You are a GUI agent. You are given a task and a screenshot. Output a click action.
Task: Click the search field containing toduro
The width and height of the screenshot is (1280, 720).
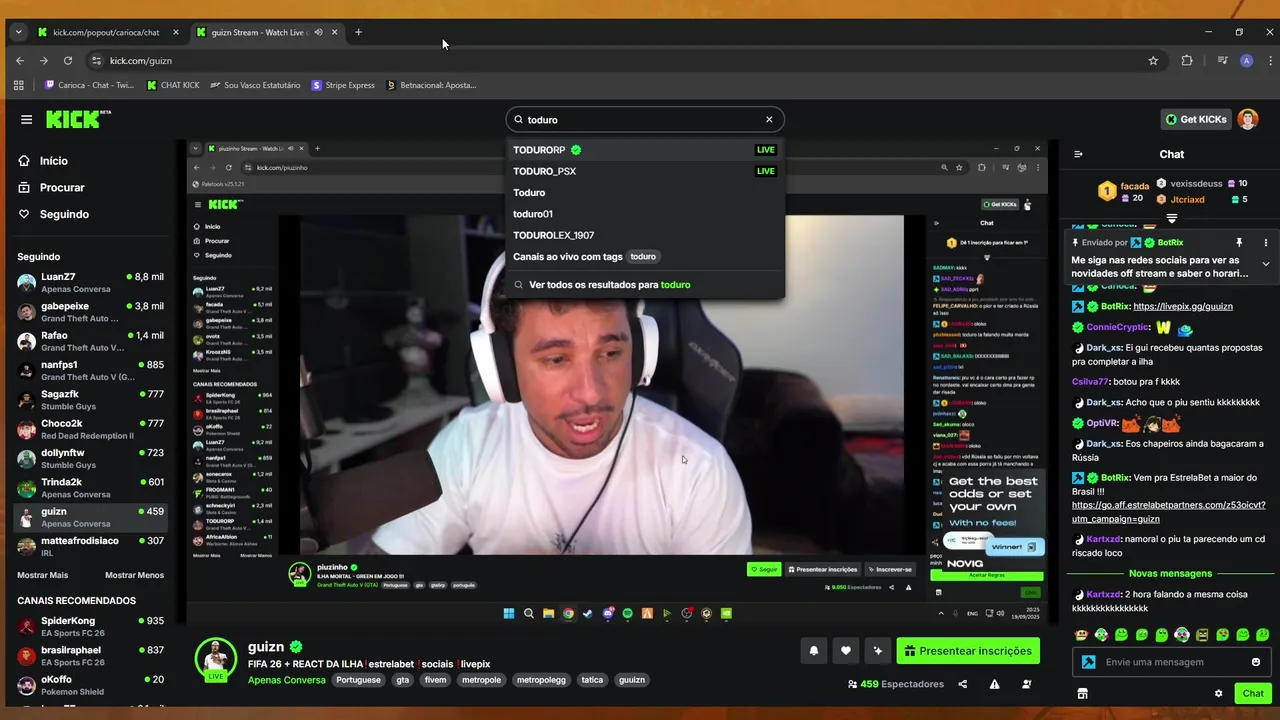tap(644, 119)
